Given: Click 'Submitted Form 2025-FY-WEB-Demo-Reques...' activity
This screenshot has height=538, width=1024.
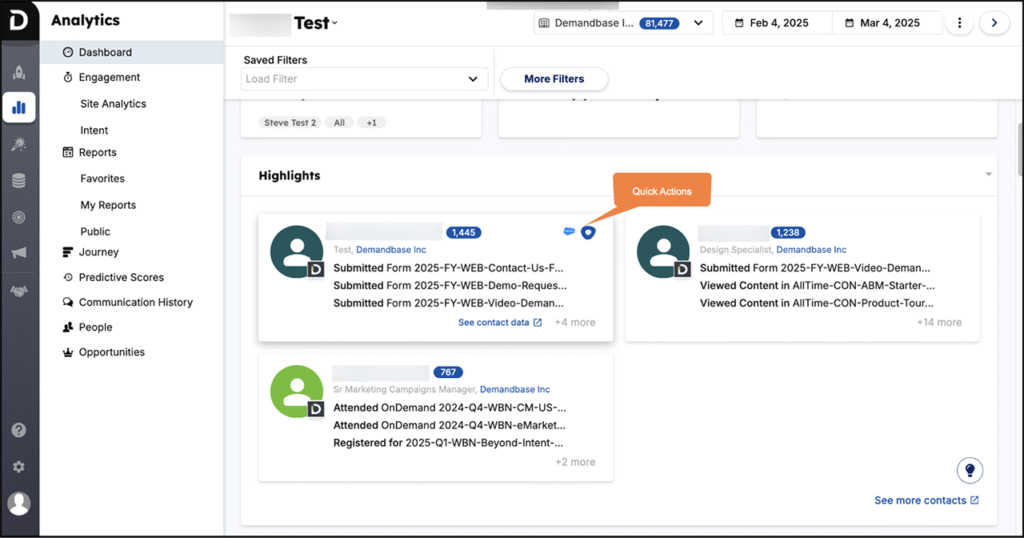Looking at the screenshot, I should coord(450,285).
